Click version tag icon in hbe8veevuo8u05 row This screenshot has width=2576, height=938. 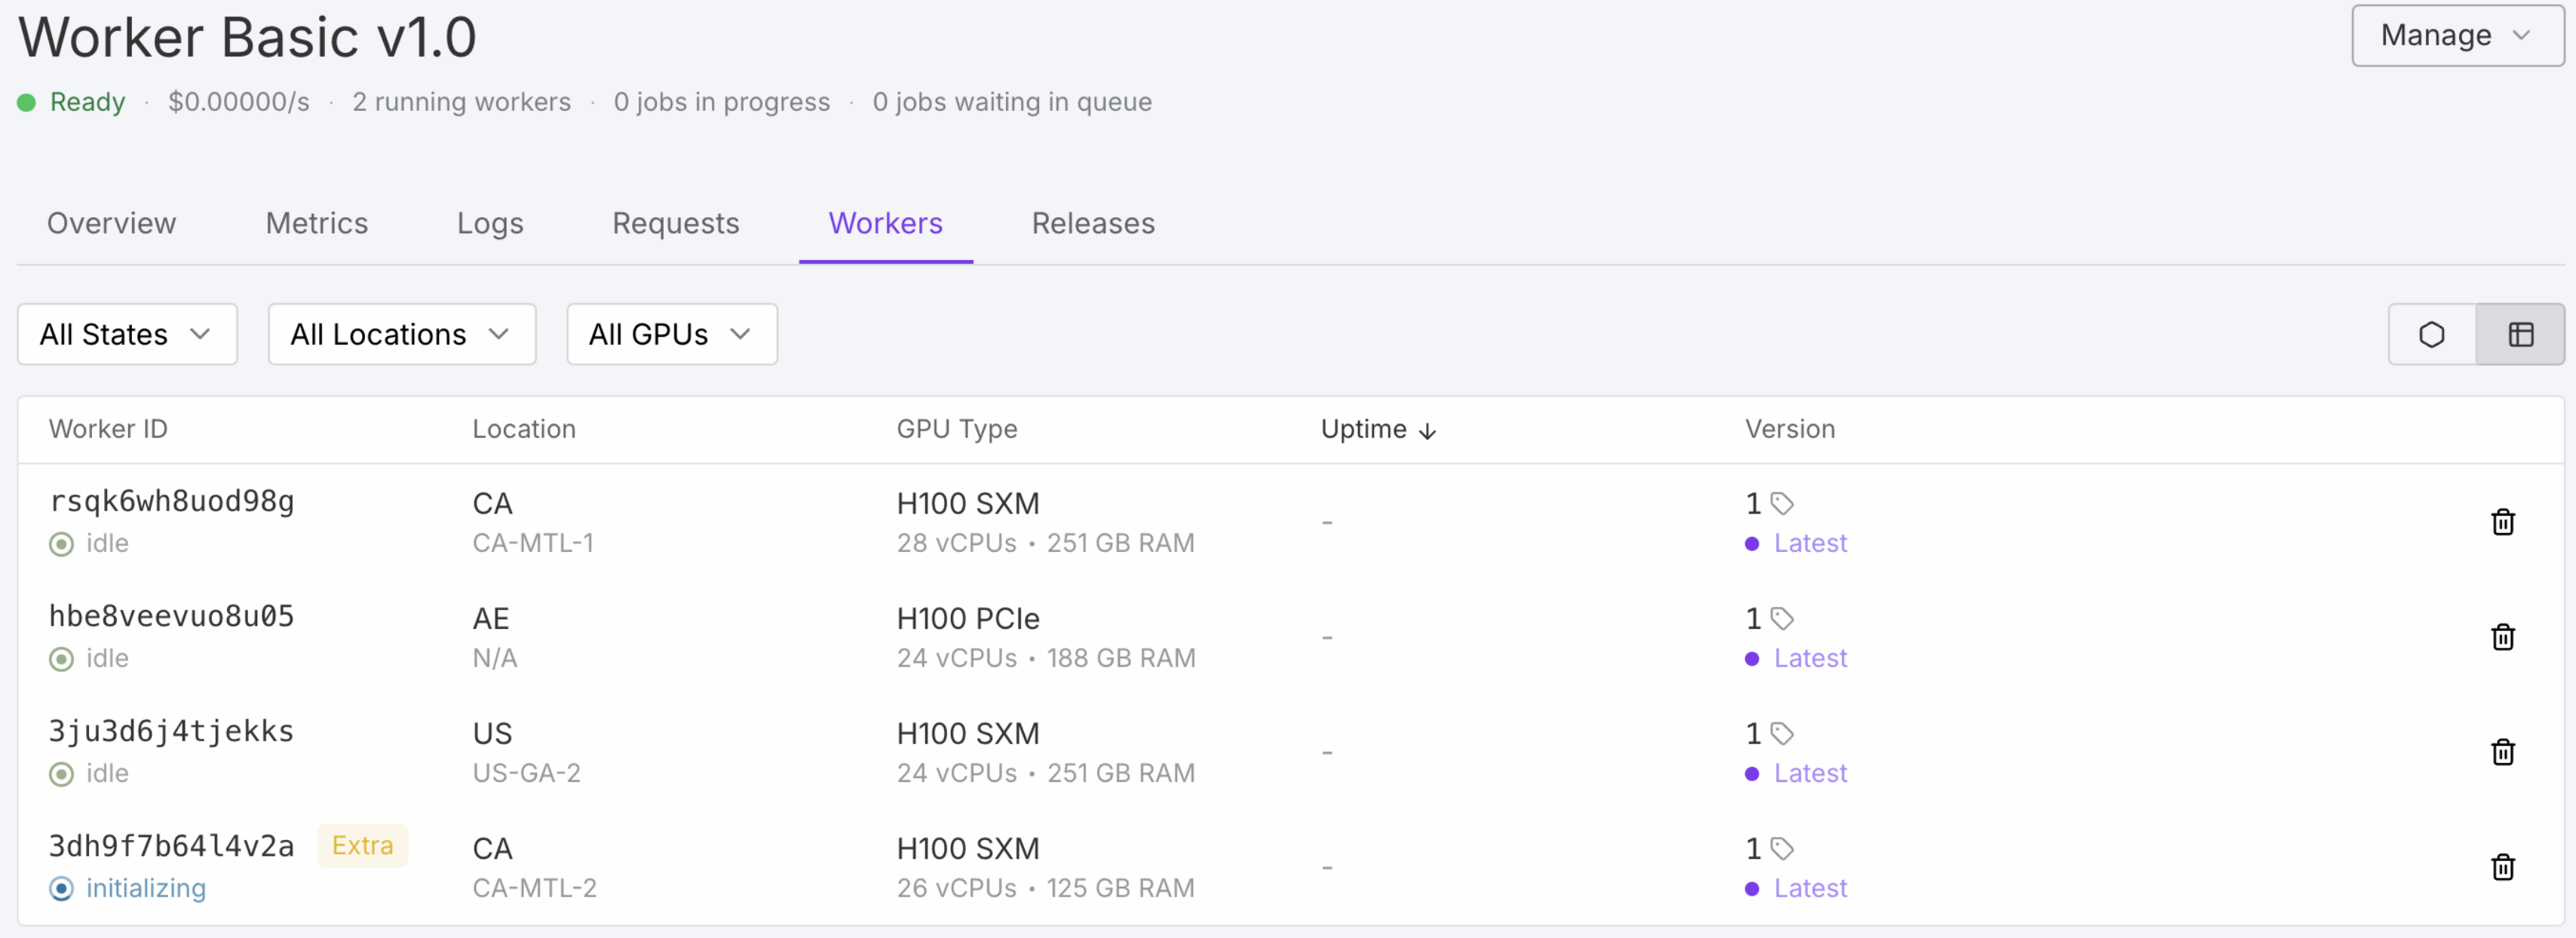(x=1782, y=618)
